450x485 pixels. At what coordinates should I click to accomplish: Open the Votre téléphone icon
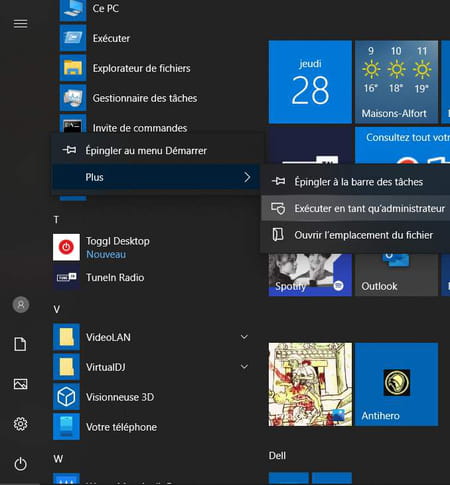click(x=66, y=427)
